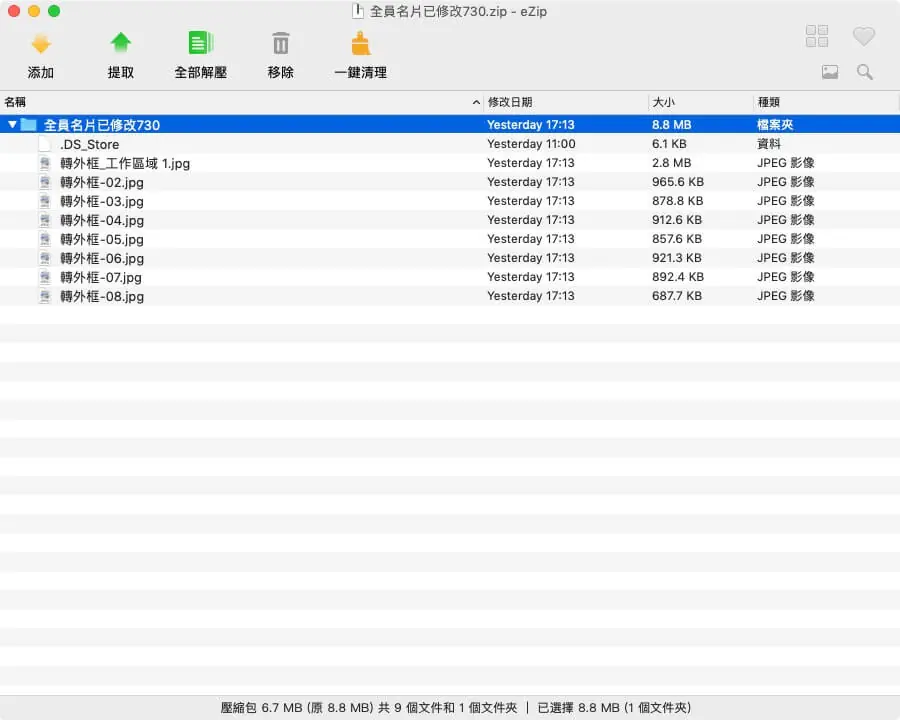This screenshot has height=720, width=900.
Task: Click the file icon of 轉外框-05.jpg
Action: click(x=45, y=239)
